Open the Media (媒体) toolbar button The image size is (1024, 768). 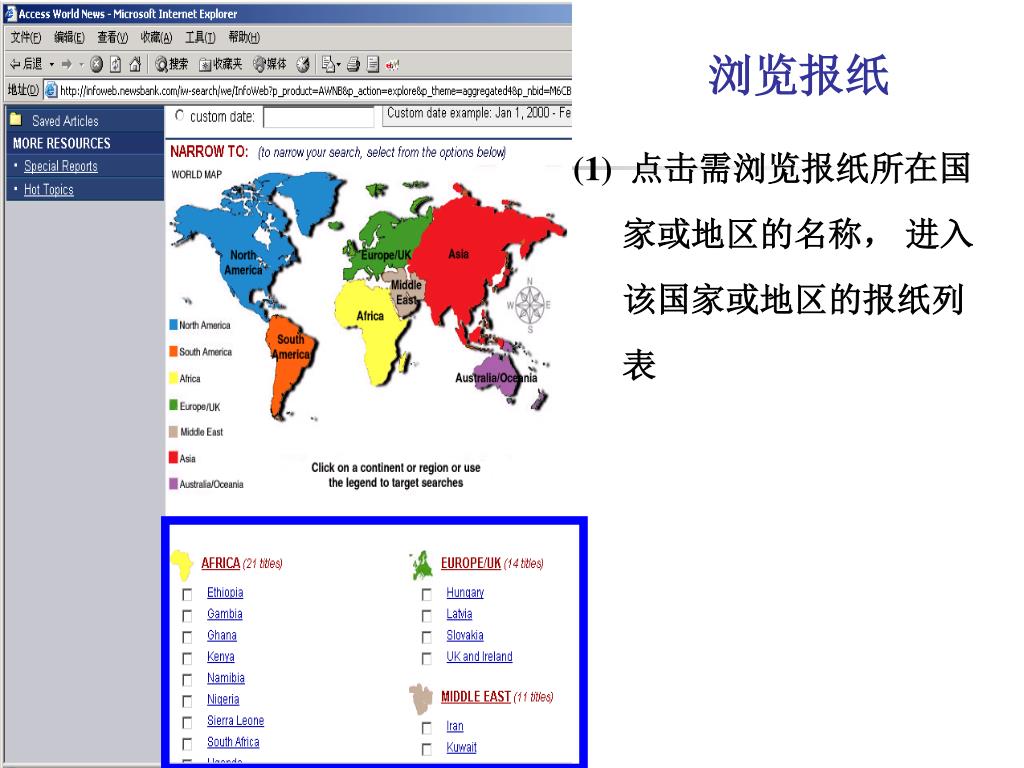click(270, 64)
